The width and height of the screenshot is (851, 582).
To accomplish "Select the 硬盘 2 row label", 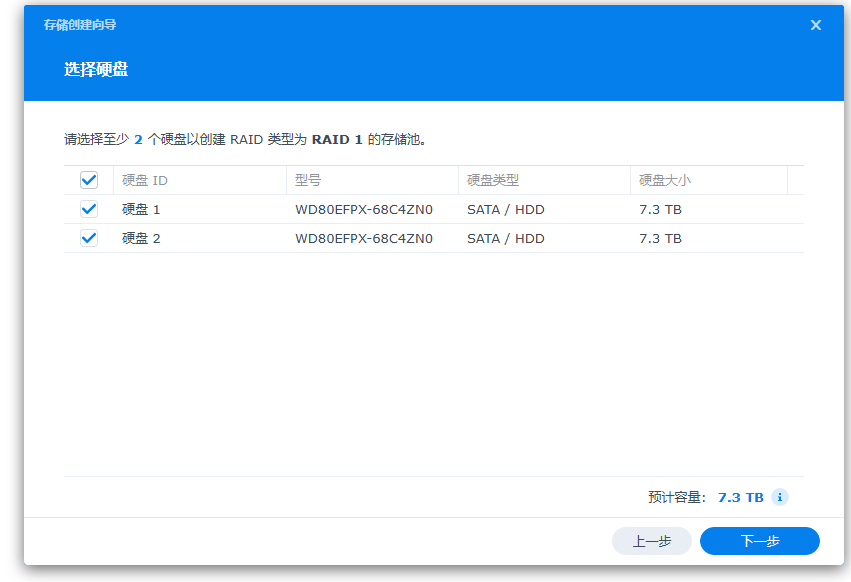I will (x=141, y=239).
